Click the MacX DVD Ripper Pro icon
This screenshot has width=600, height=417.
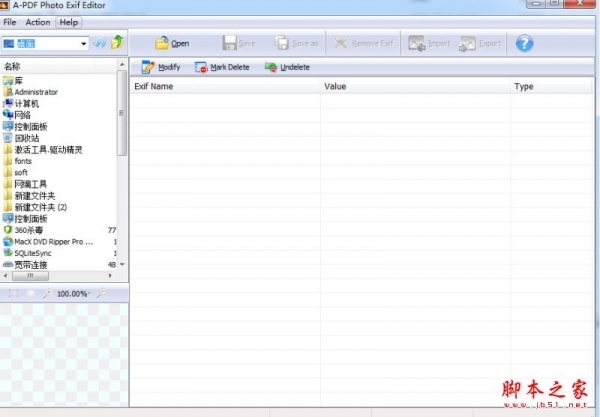8,241
